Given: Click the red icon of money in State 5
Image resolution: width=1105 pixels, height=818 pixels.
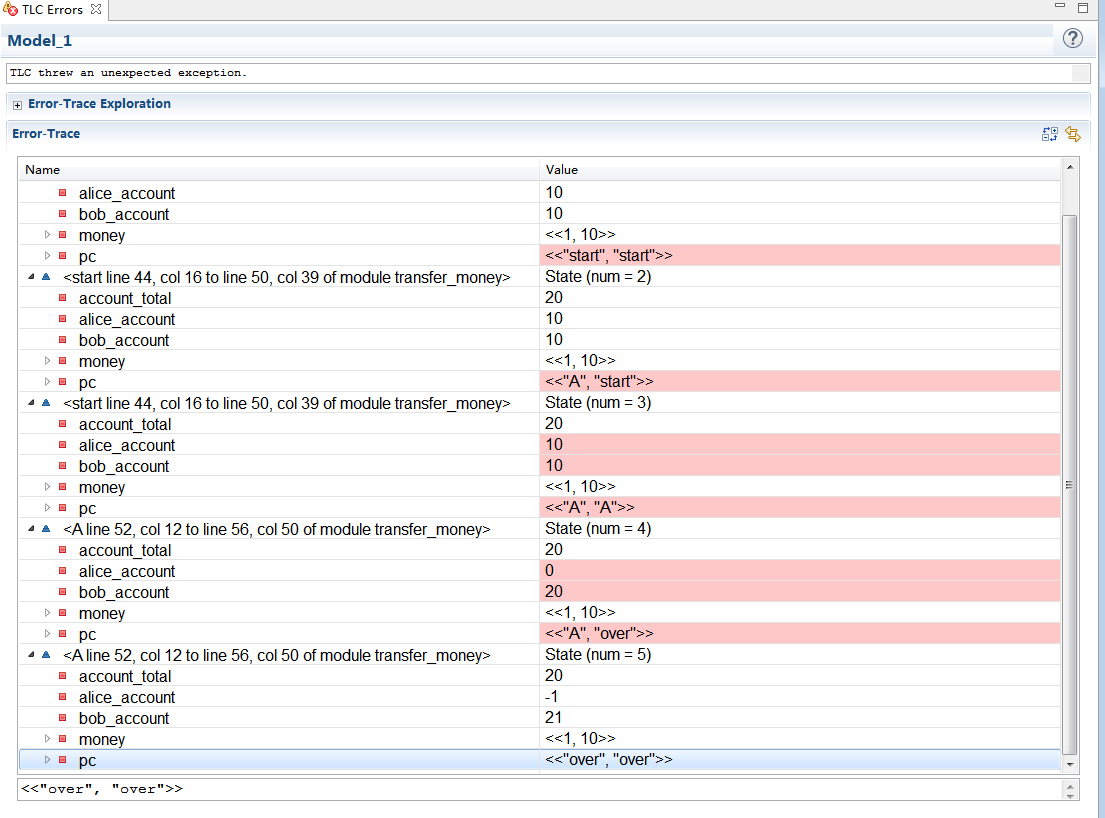Looking at the screenshot, I should [63, 739].
